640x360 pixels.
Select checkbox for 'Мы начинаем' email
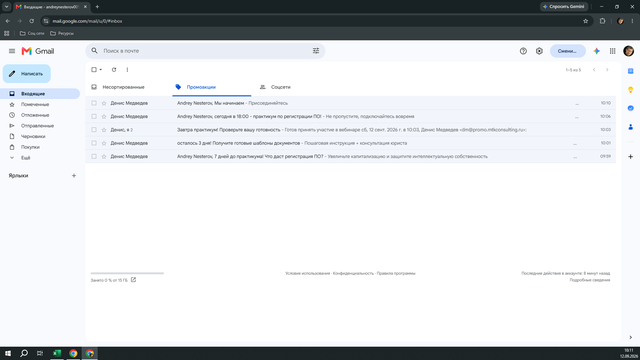click(x=94, y=103)
